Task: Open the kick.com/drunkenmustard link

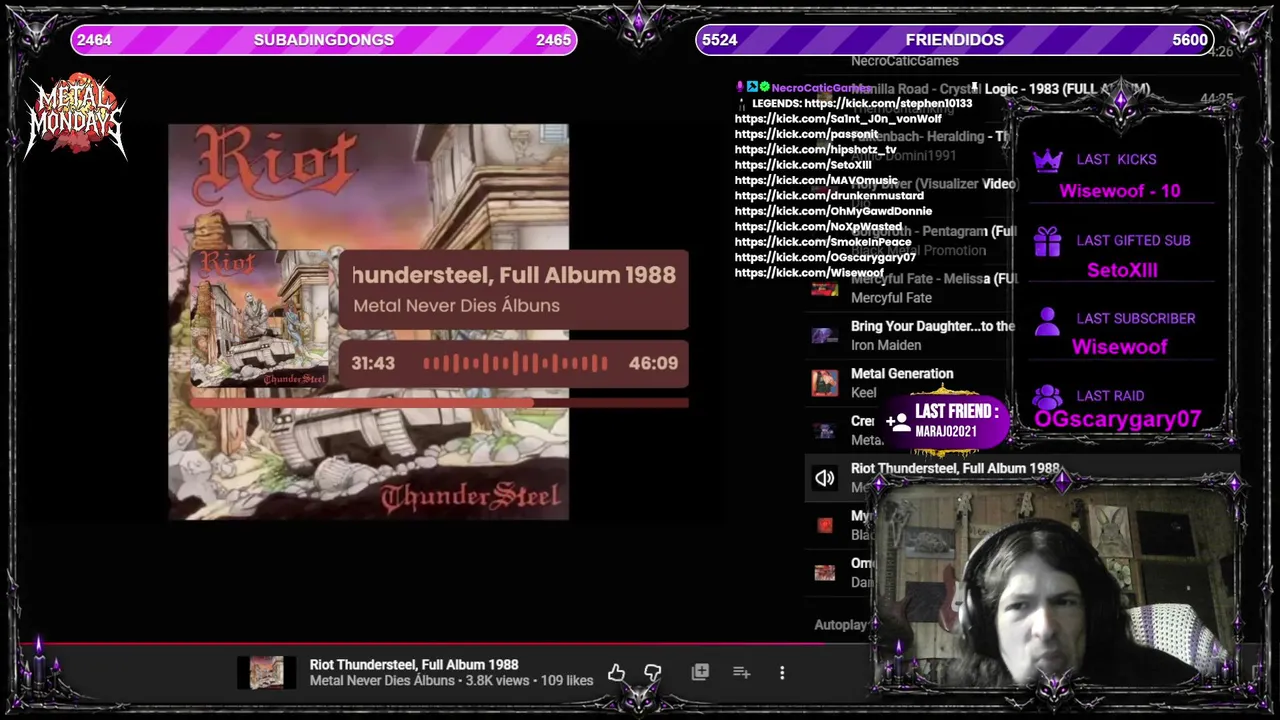Action: click(829, 196)
